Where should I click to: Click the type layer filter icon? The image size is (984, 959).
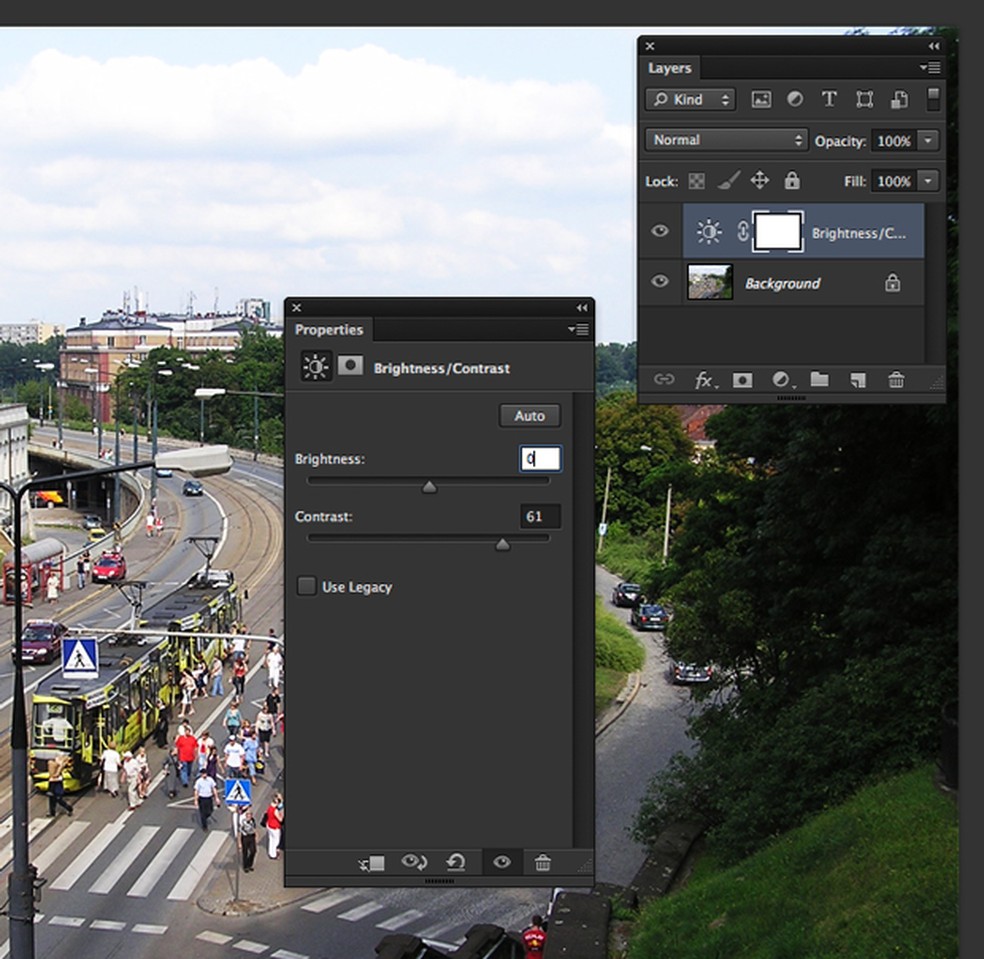(829, 100)
